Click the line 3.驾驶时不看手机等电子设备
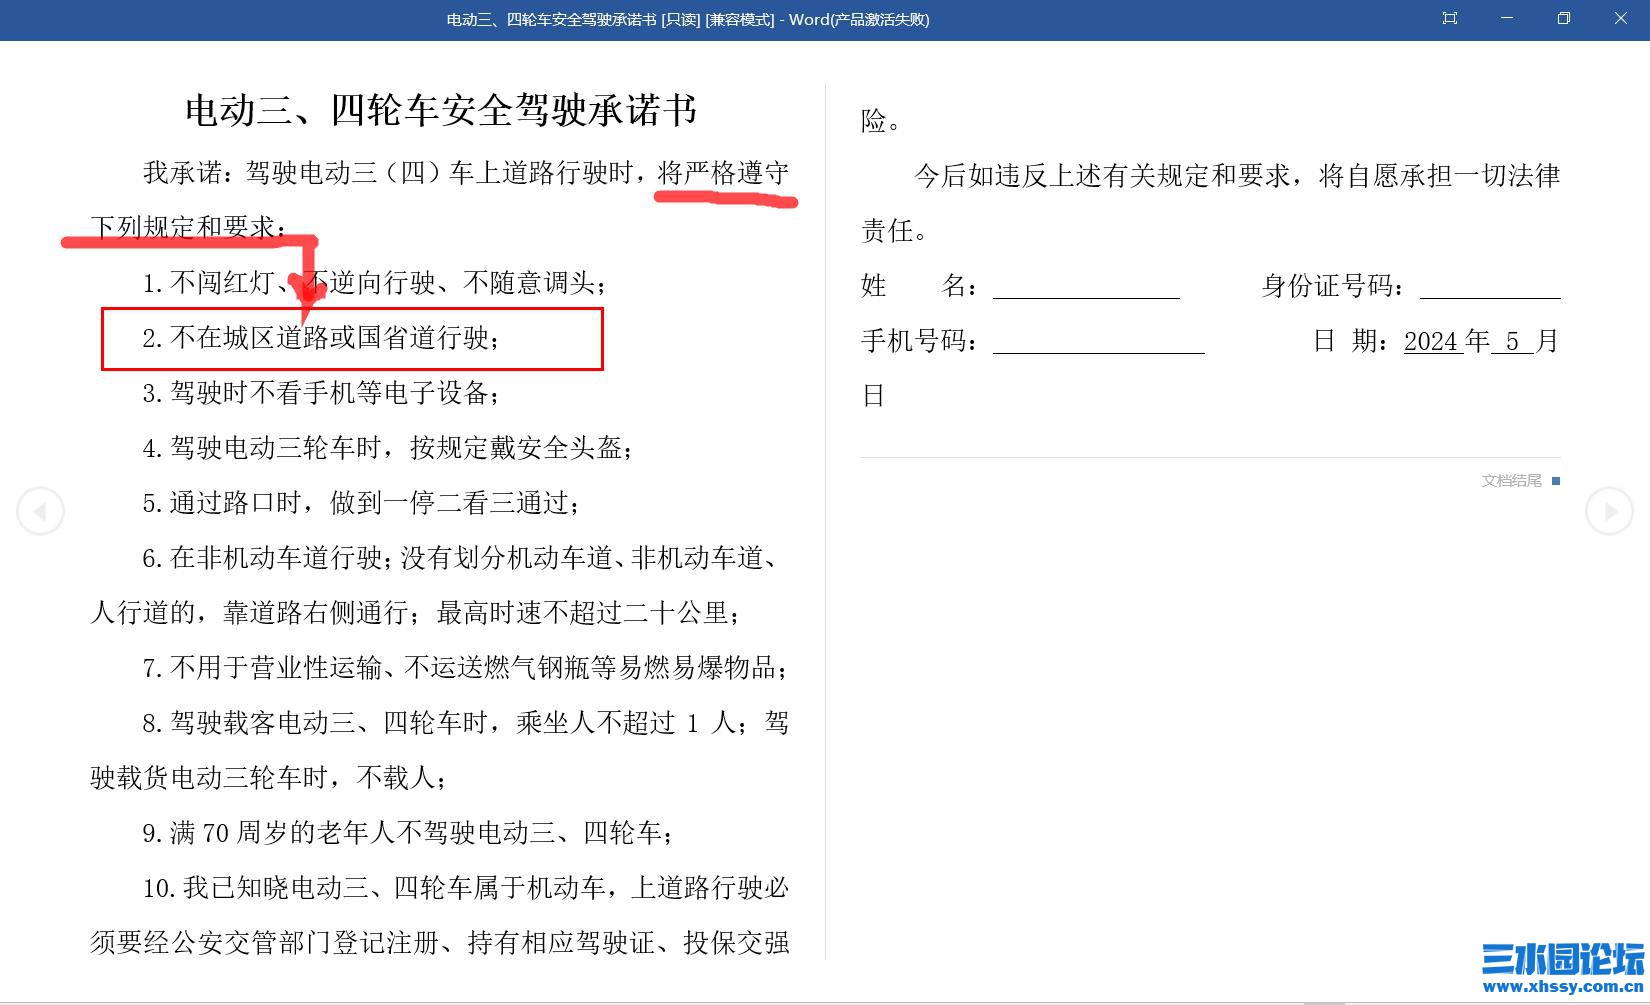Image resolution: width=1650 pixels, height=1005 pixels. pyautogui.click(x=321, y=393)
